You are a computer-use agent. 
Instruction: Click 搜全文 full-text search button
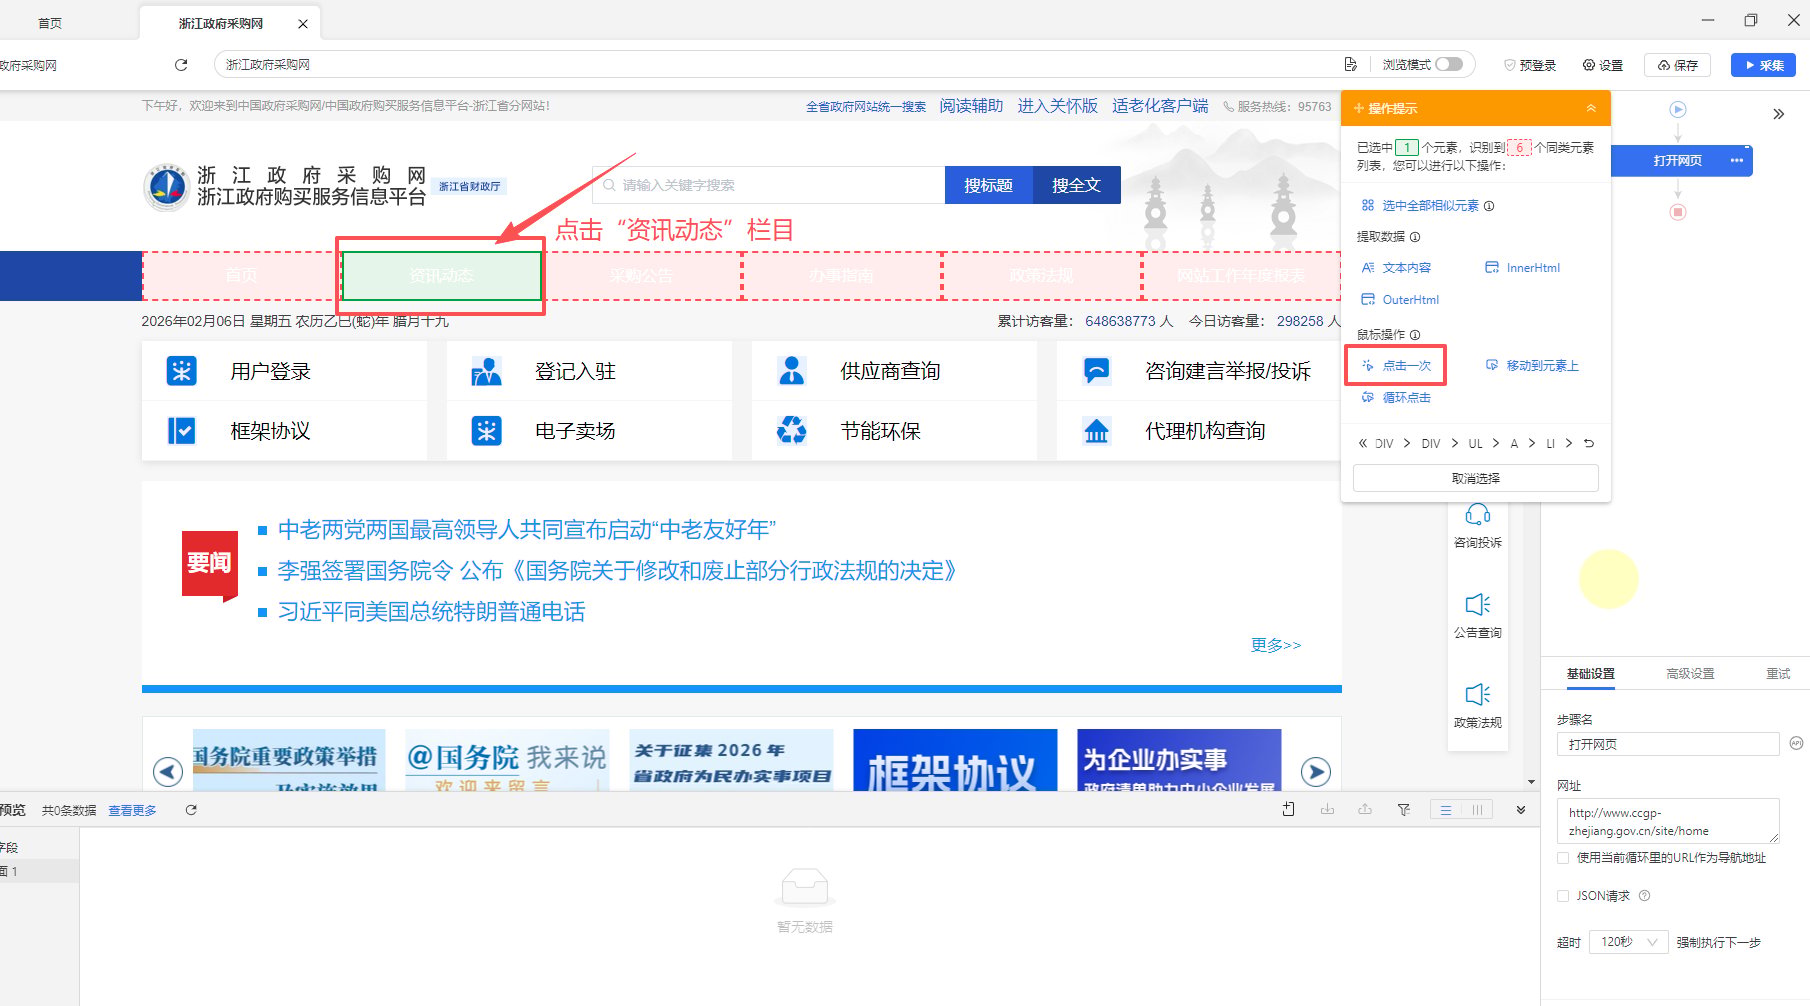pyautogui.click(x=1077, y=185)
